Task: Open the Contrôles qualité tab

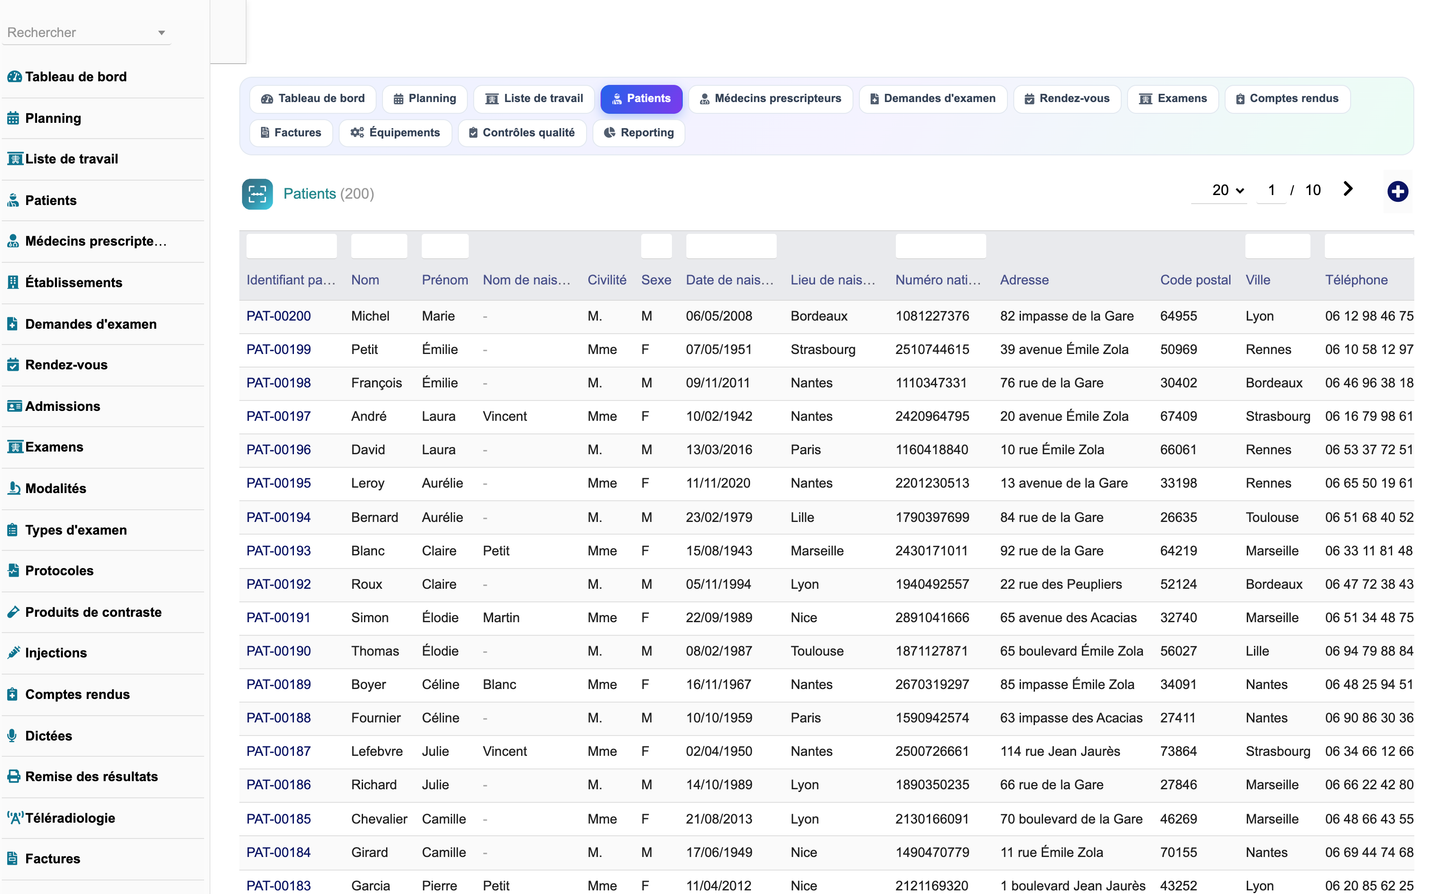Action: [x=522, y=133]
